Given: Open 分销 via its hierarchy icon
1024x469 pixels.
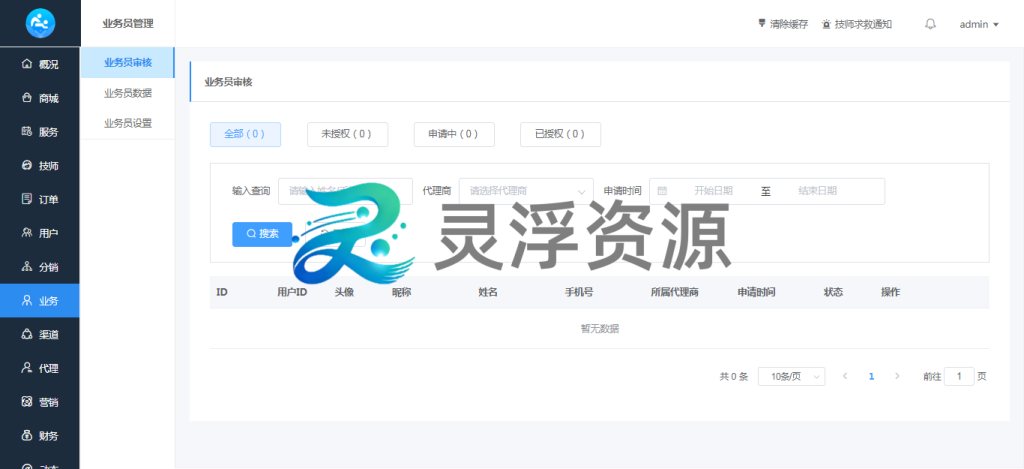Looking at the screenshot, I should click(27, 267).
